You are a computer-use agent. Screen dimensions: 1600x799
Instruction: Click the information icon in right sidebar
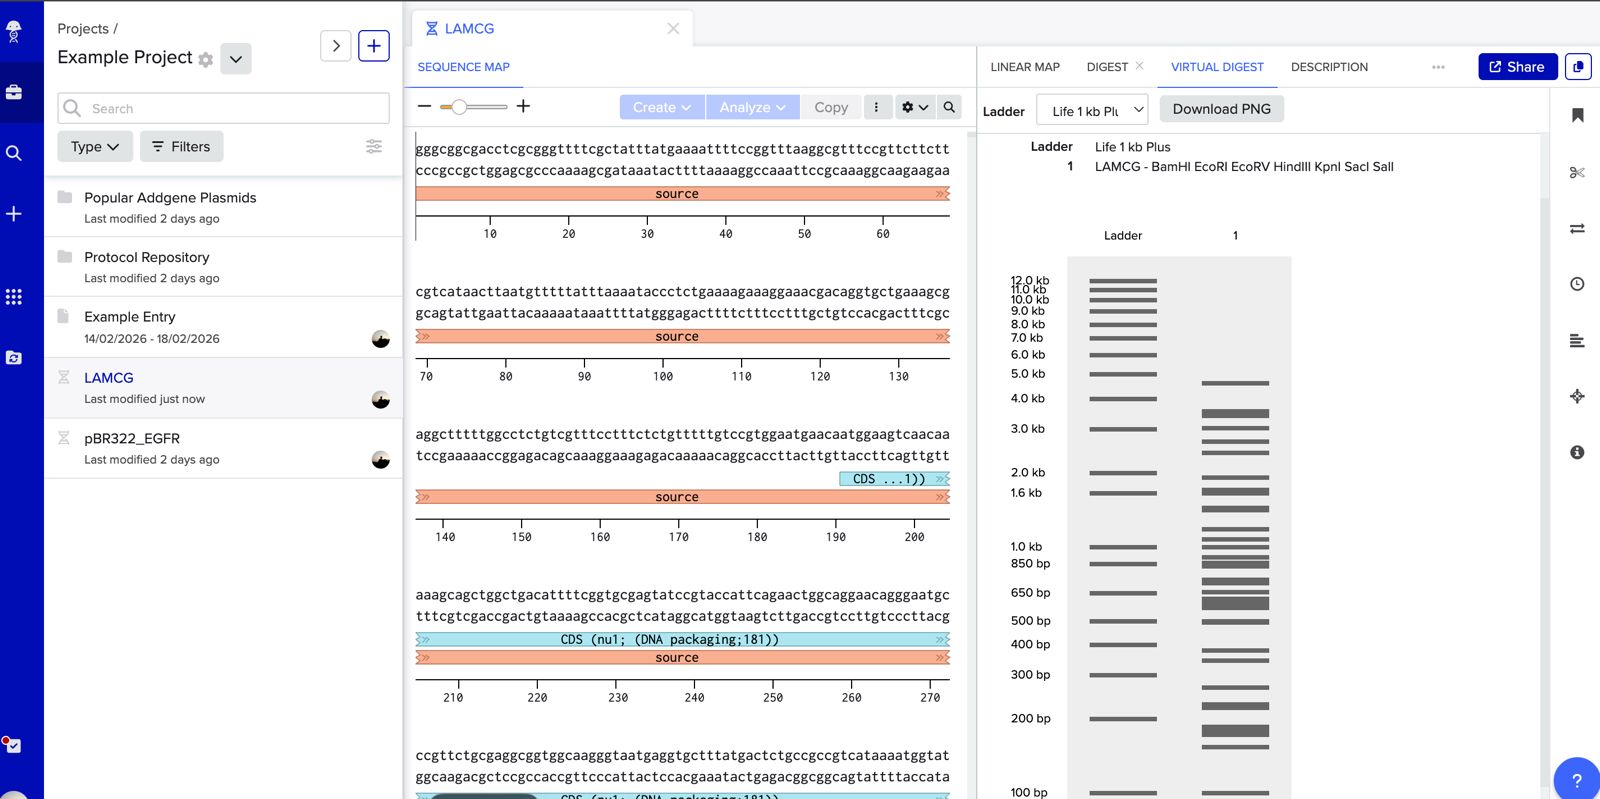(x=1577, y=452)
